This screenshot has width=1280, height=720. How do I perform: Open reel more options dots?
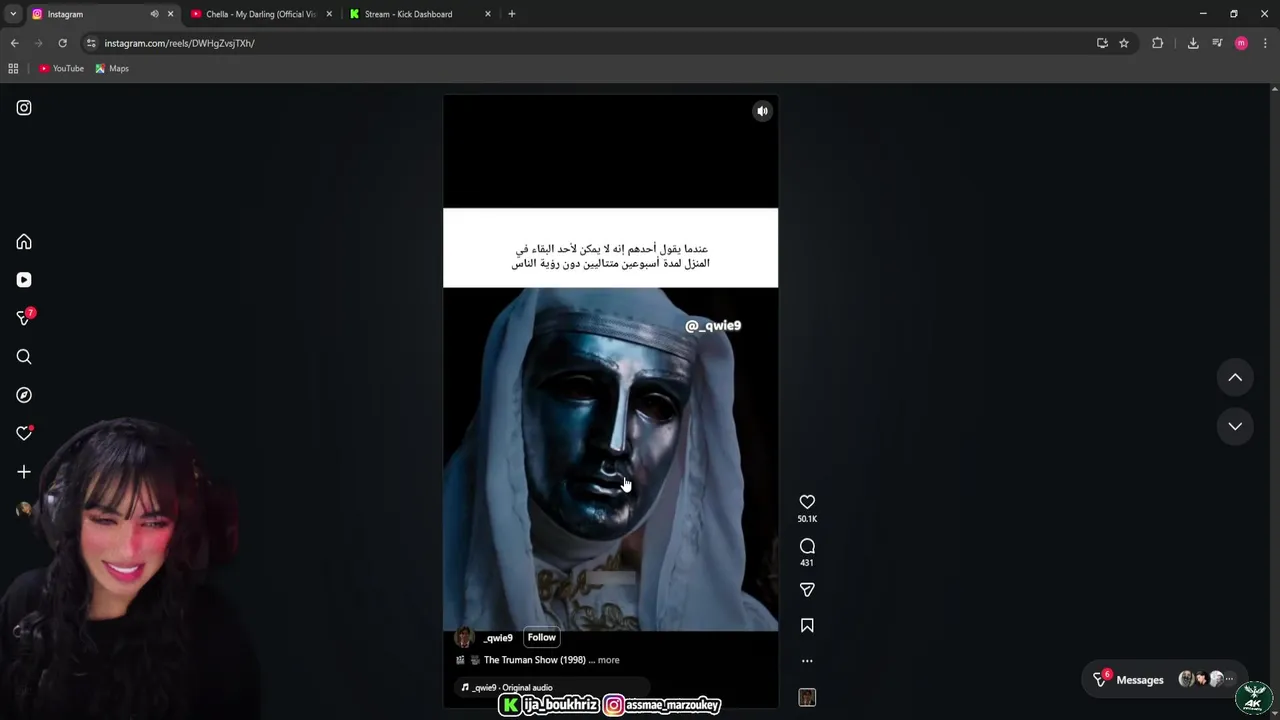click(807, 661)
